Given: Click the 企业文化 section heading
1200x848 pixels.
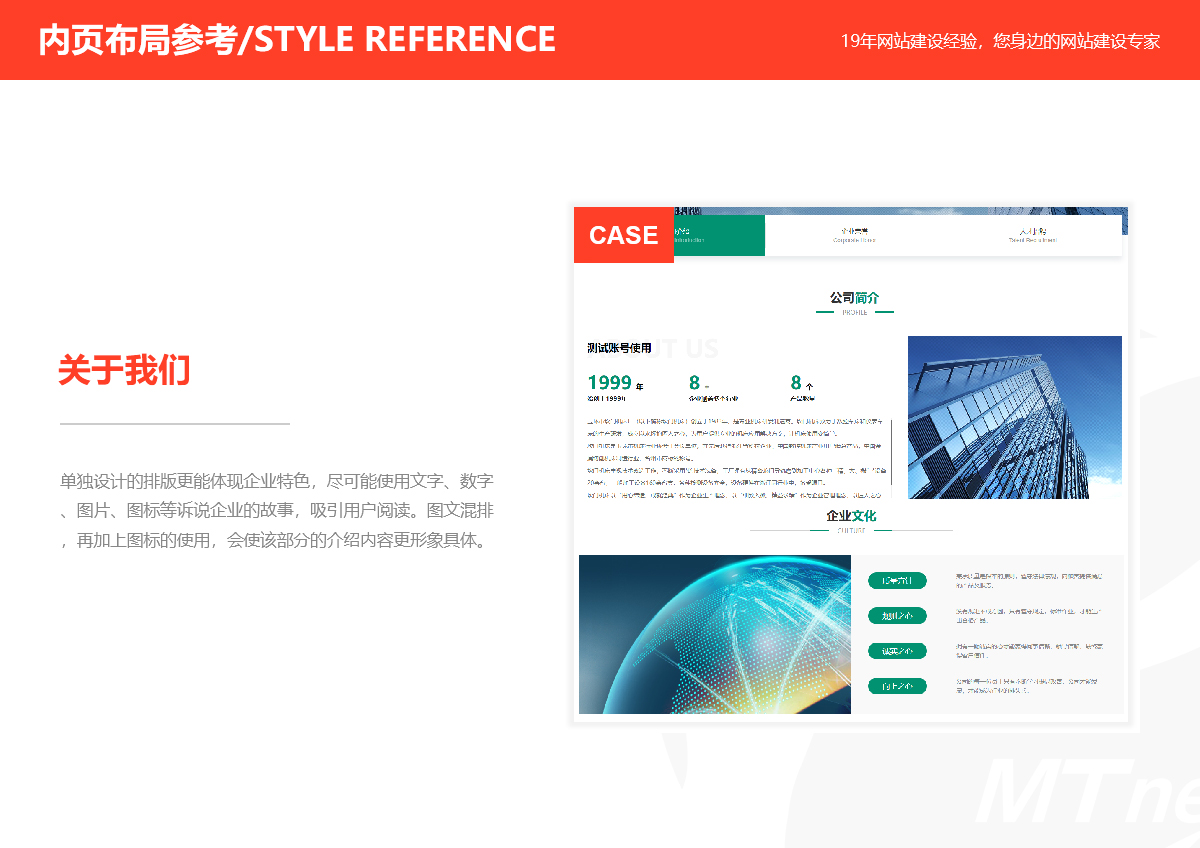Looking at the screenshot, I should pos(851,516).
